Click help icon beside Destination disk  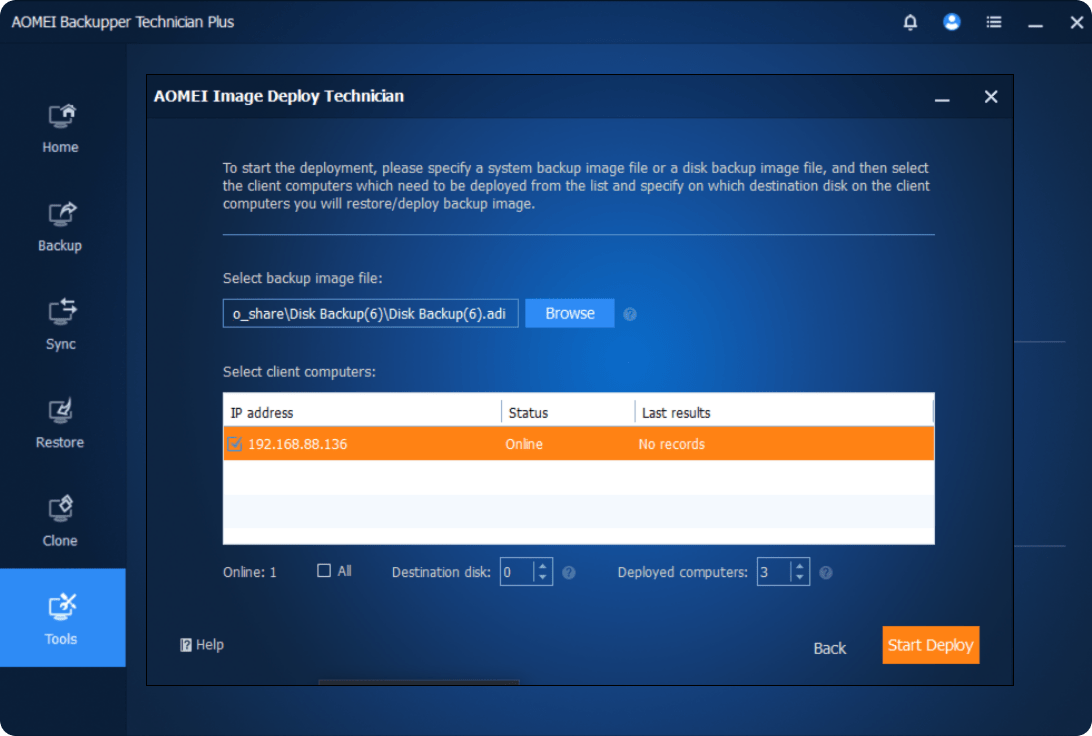click(x=569, y=572)
